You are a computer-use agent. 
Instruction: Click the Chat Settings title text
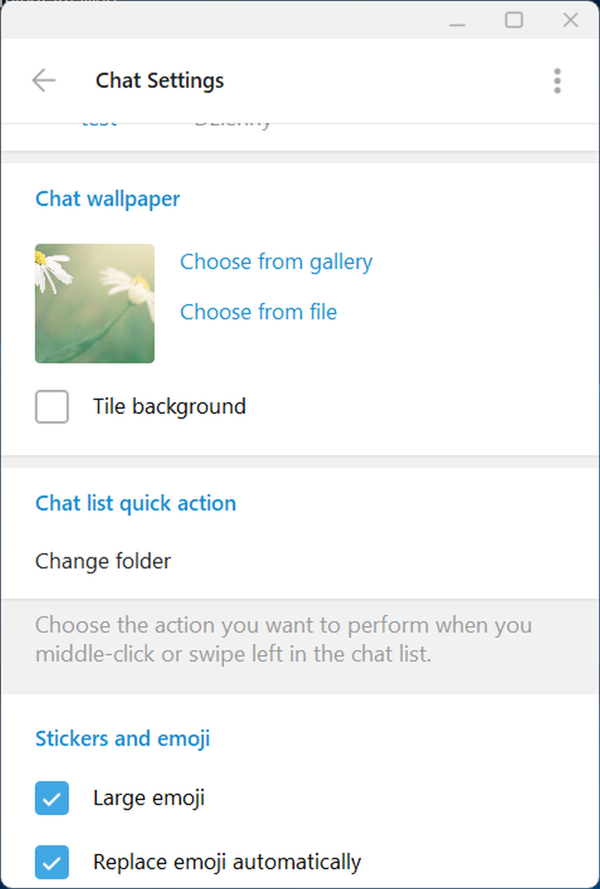pyautogui.click(x=160, y=81)
